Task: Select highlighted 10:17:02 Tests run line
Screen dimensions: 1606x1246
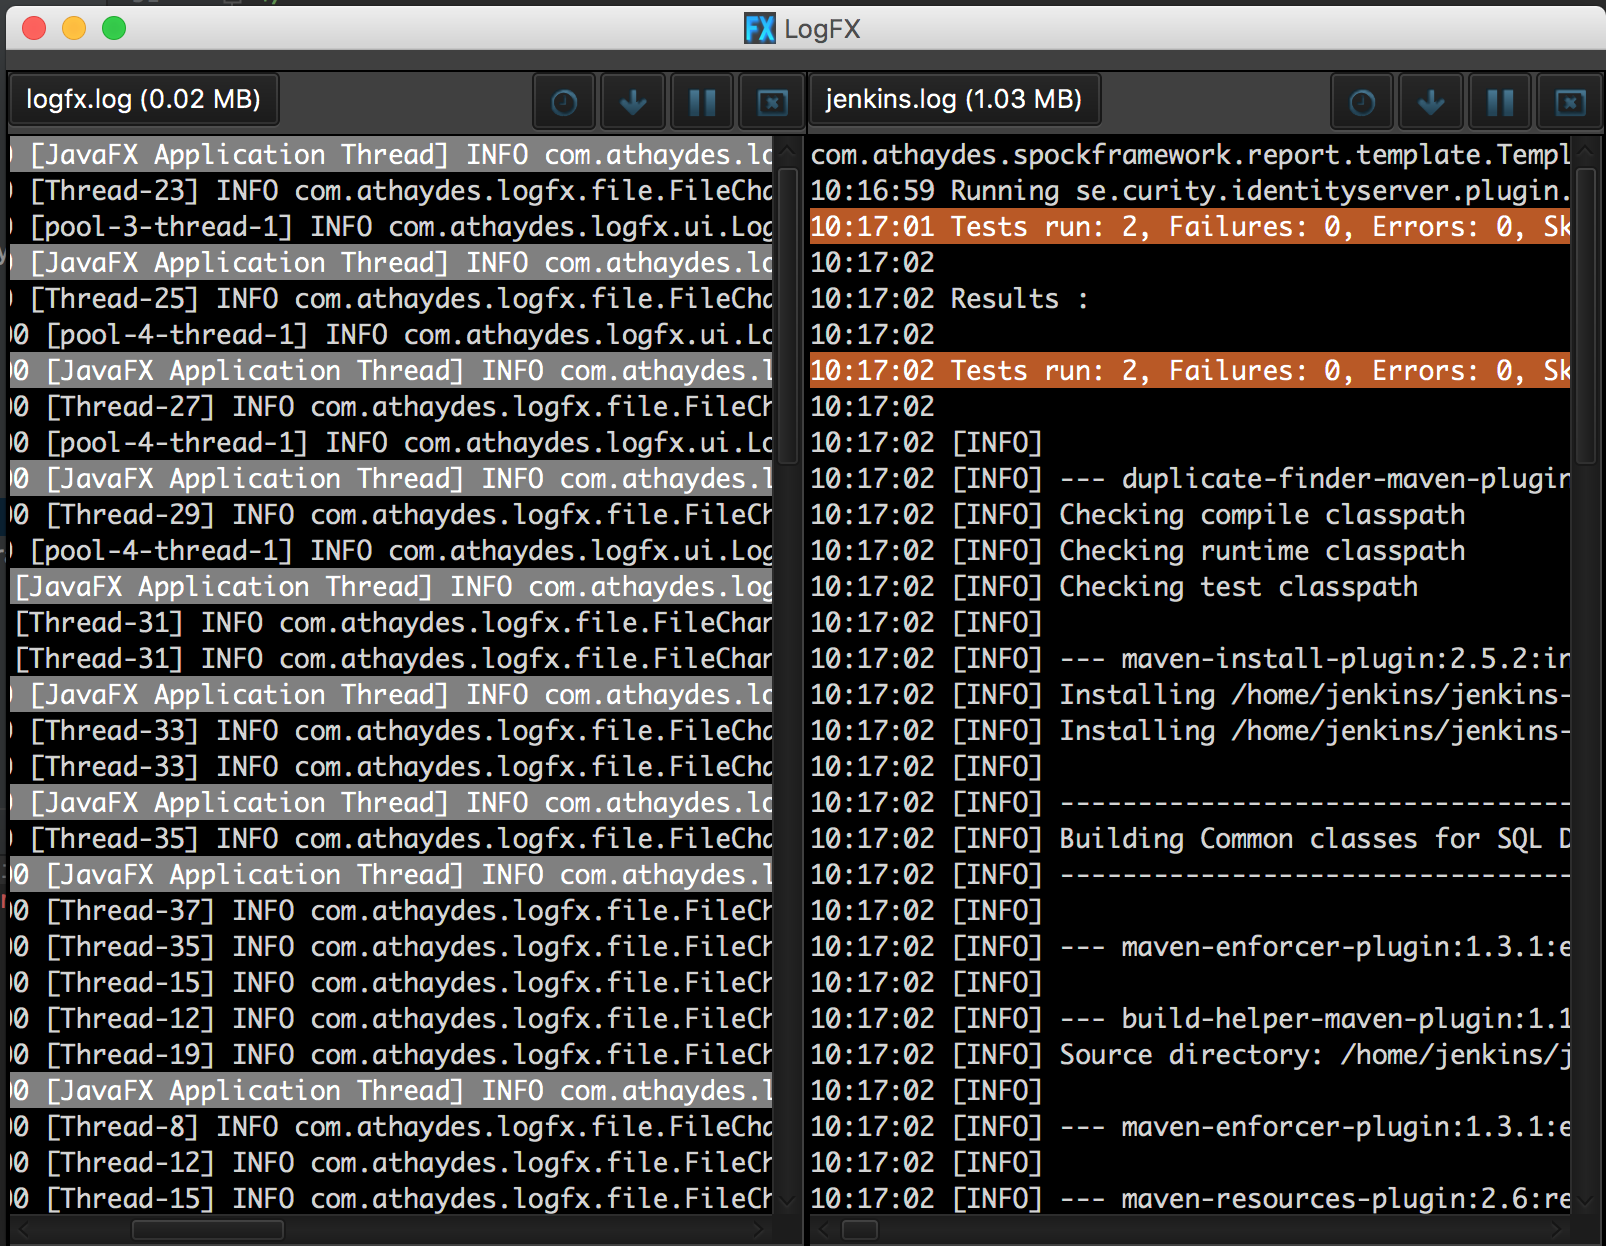Action: coord(1189,371)
